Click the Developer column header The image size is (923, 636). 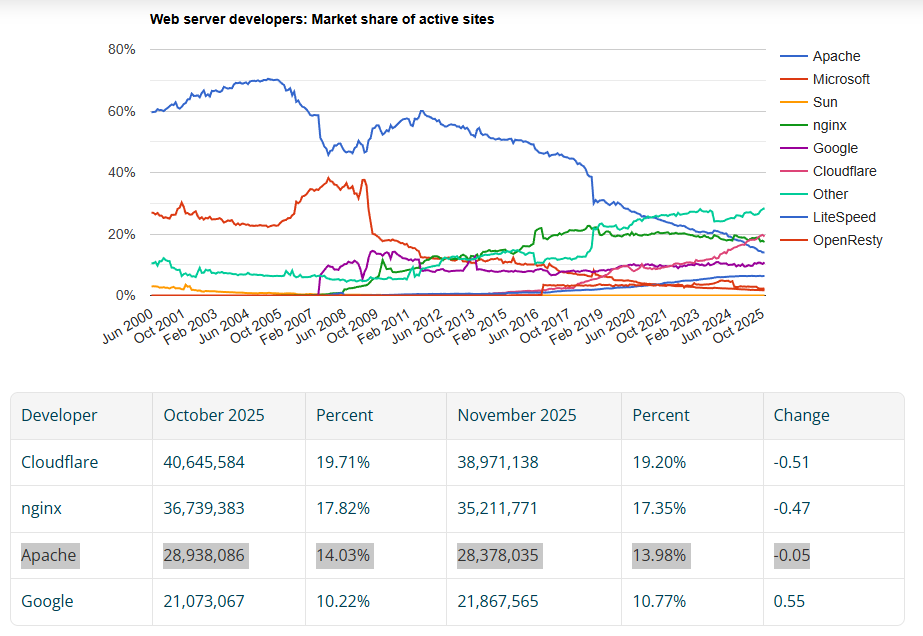point(59,415)
